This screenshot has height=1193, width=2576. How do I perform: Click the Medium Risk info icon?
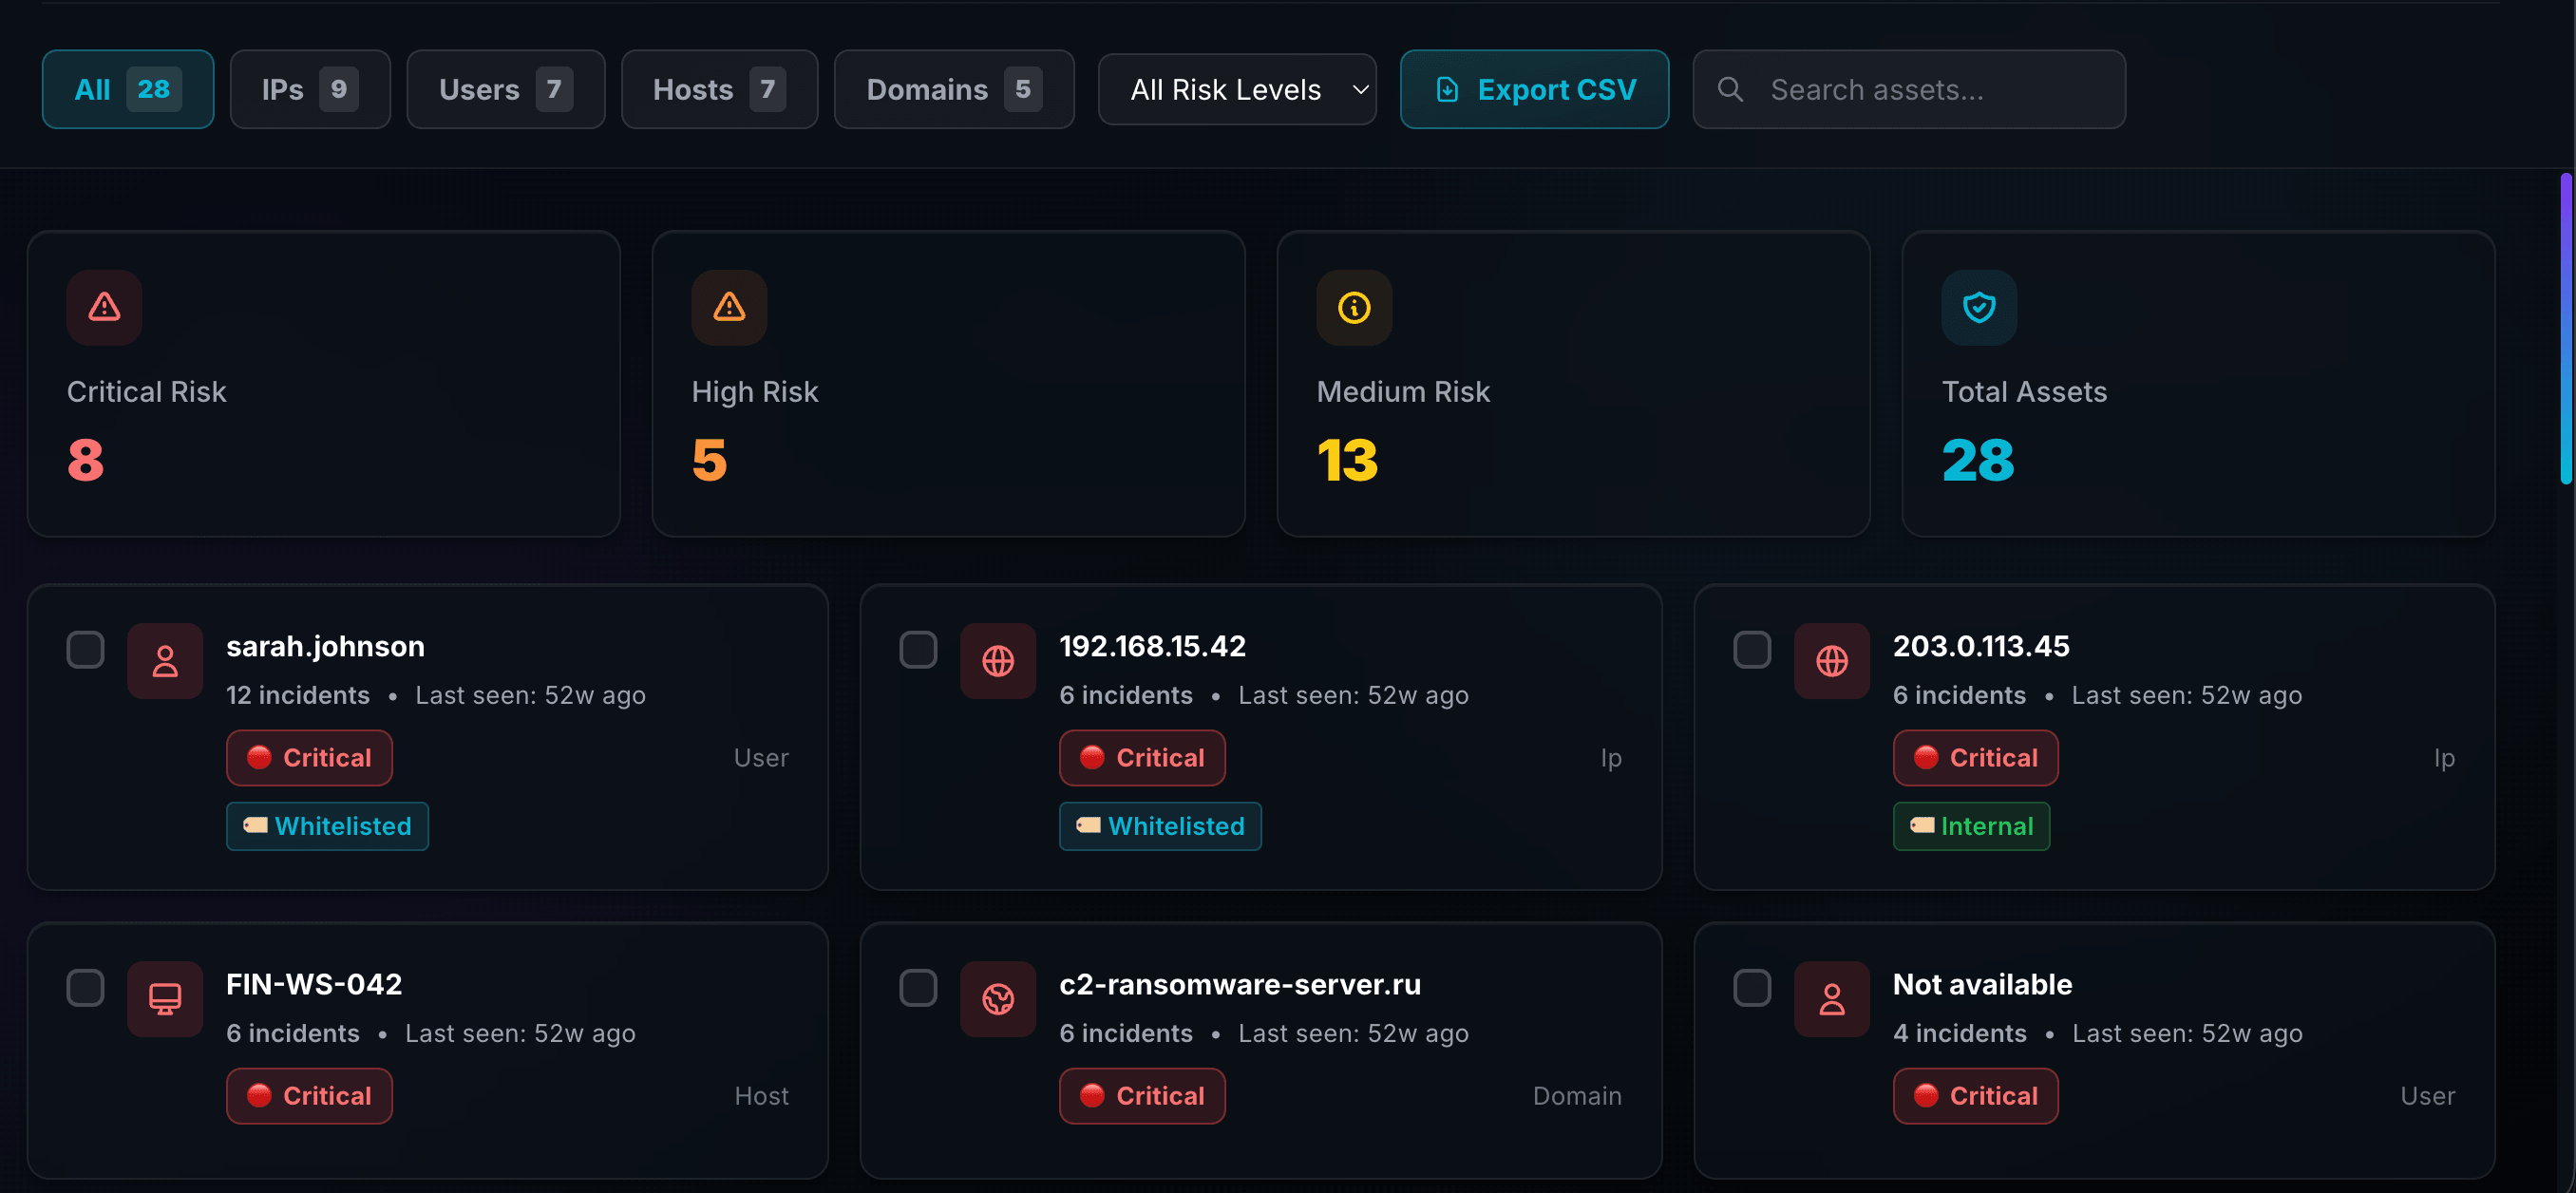point(1354,307)
